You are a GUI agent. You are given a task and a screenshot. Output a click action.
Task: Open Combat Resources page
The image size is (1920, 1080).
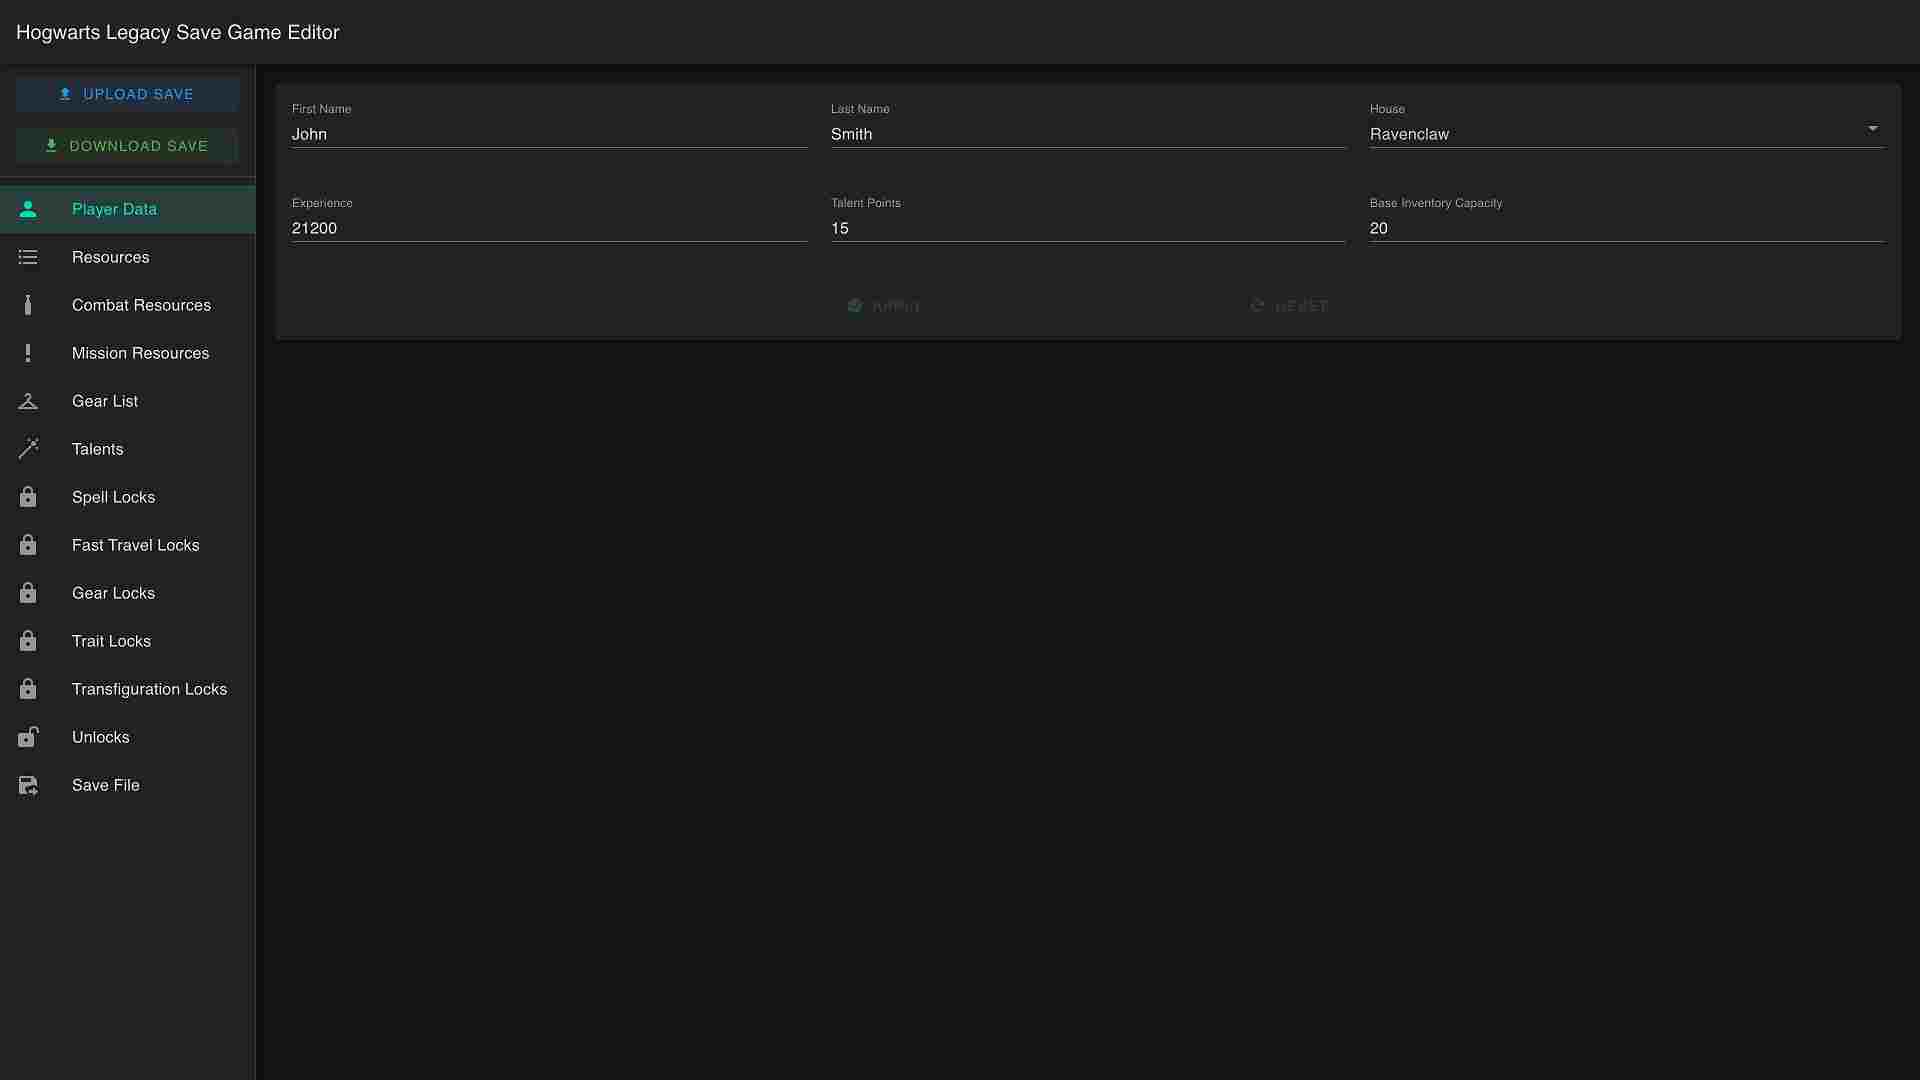click(x=128, y=305)
